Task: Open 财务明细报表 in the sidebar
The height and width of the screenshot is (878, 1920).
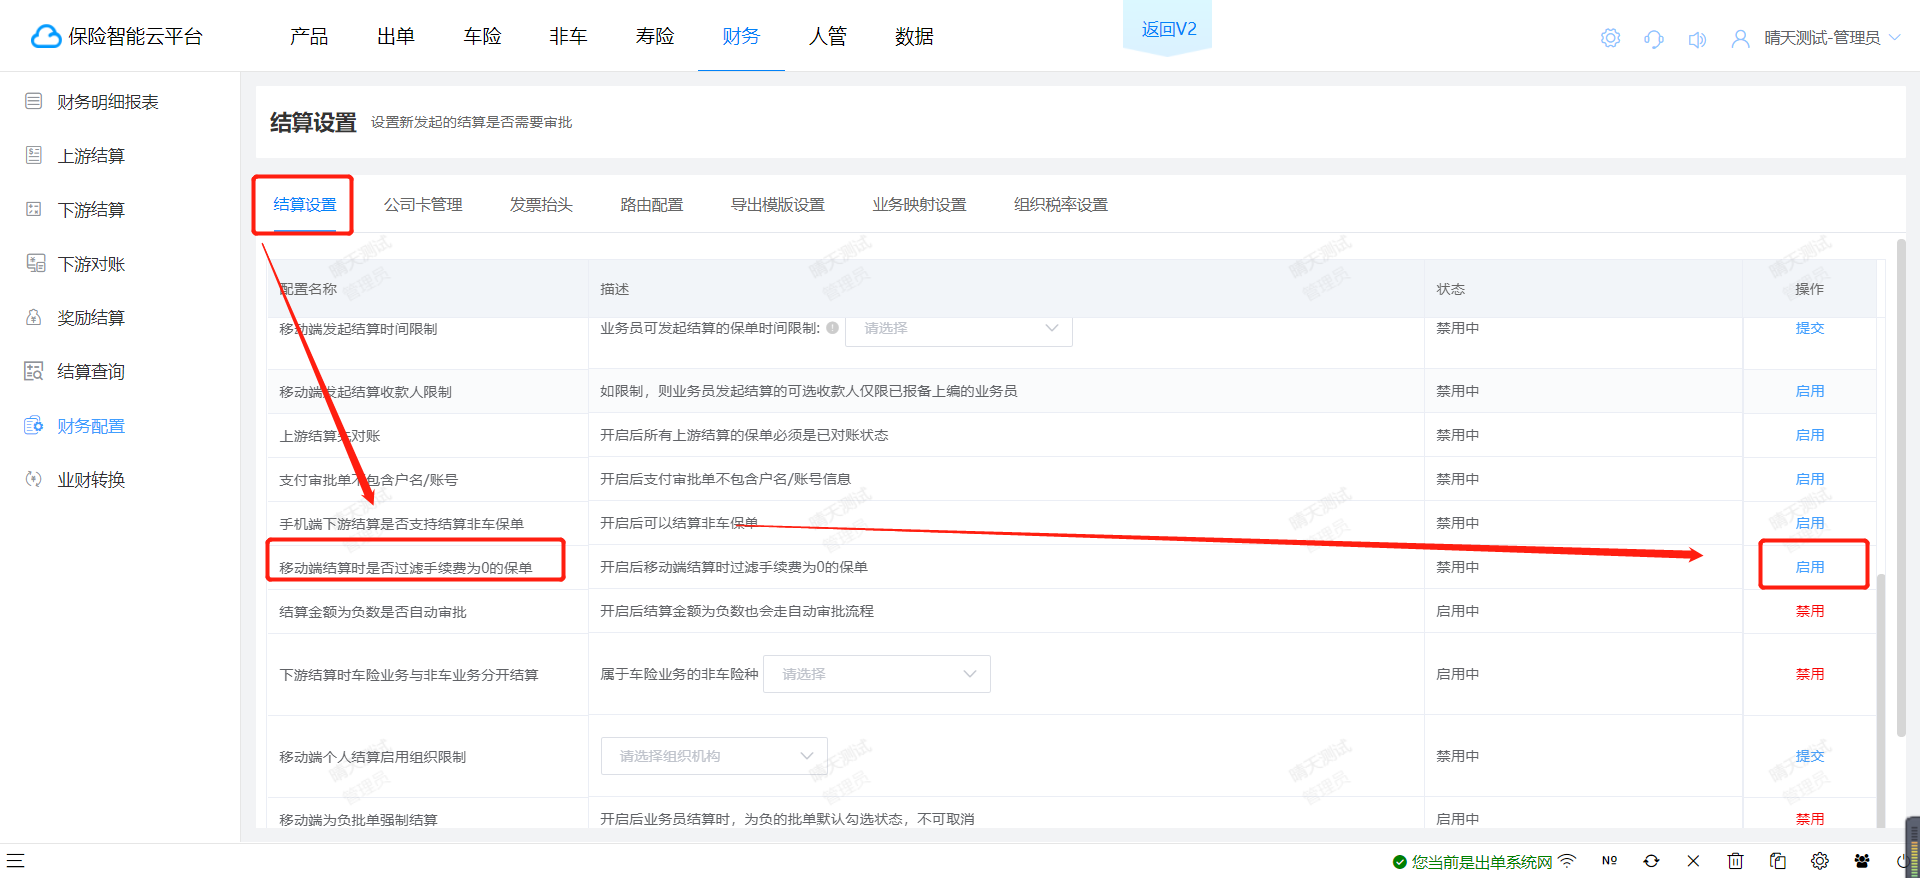Action: tap(108, 101)
